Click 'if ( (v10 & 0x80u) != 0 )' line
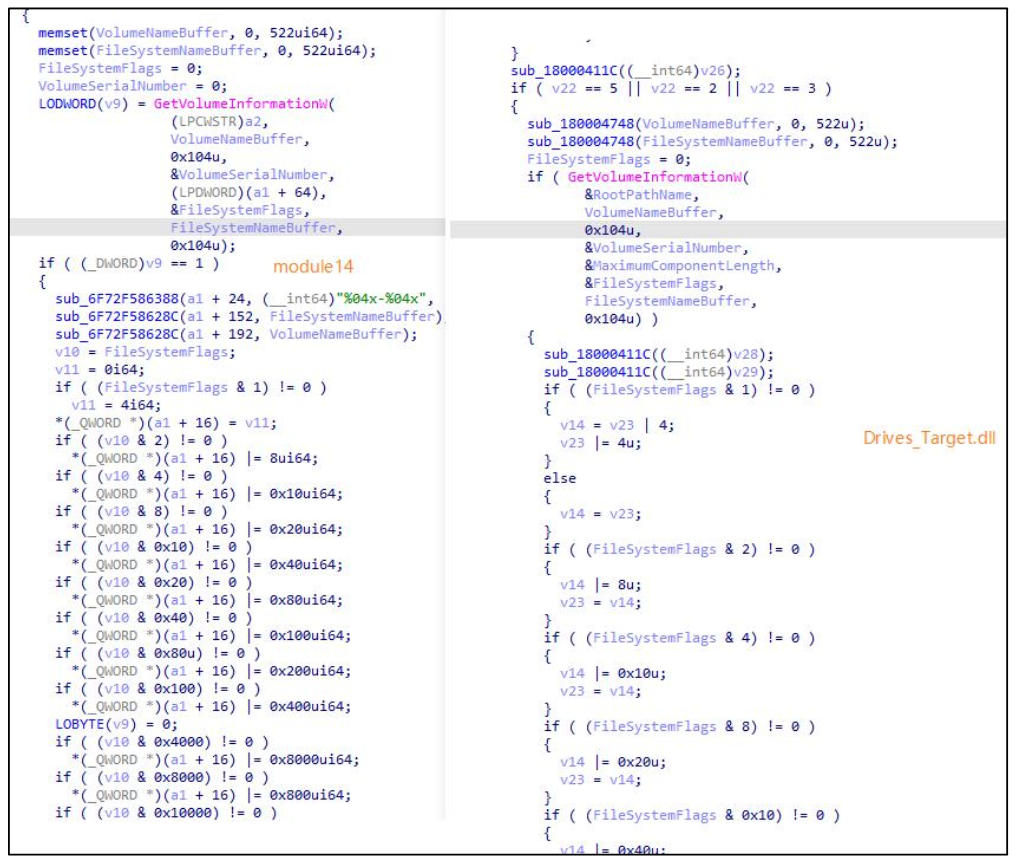Image resolution: width=1019 pixels, height=868 pixels. point(157,654)
